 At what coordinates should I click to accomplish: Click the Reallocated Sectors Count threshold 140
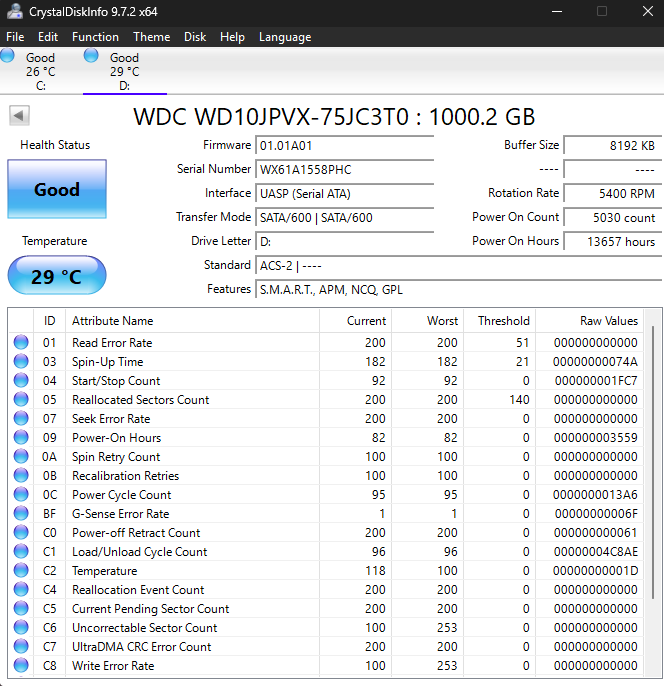519,399
